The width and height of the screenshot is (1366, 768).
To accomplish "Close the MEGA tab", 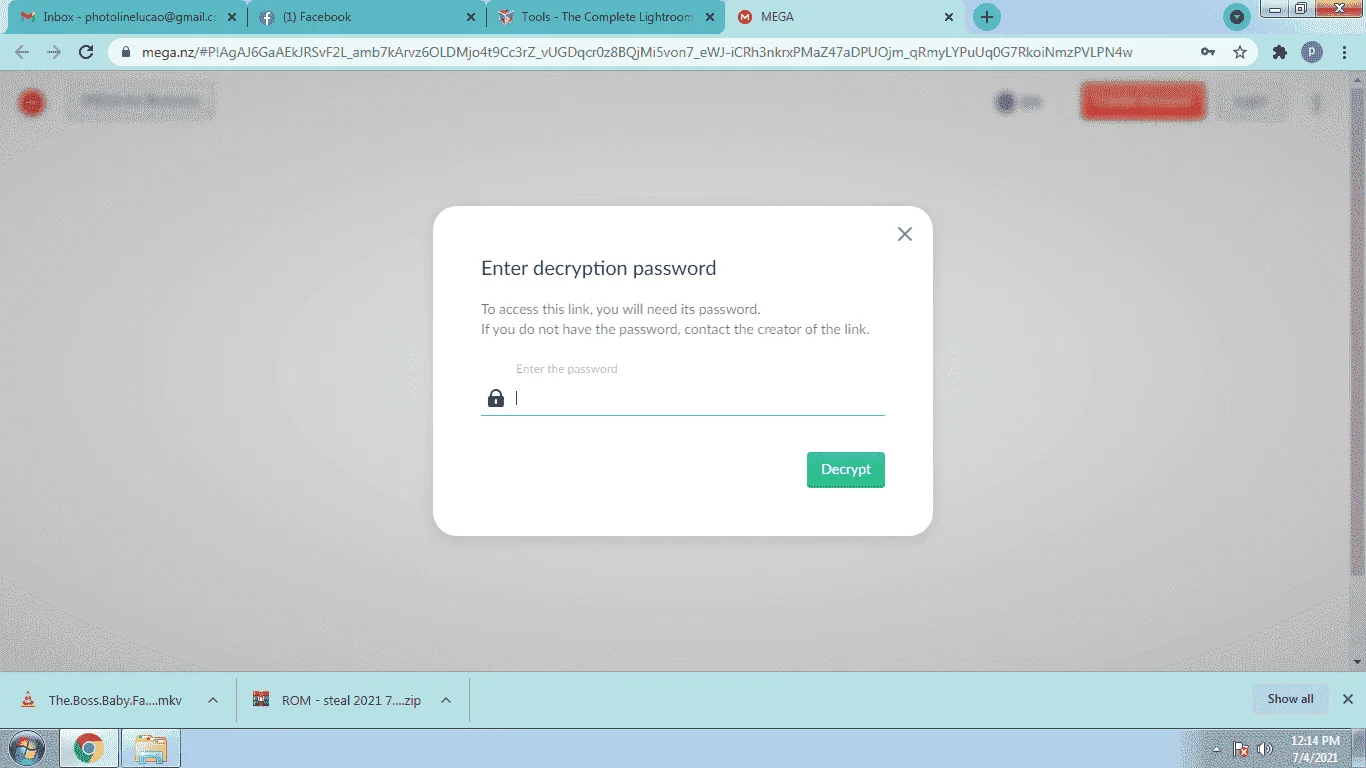I will [949, 17].
